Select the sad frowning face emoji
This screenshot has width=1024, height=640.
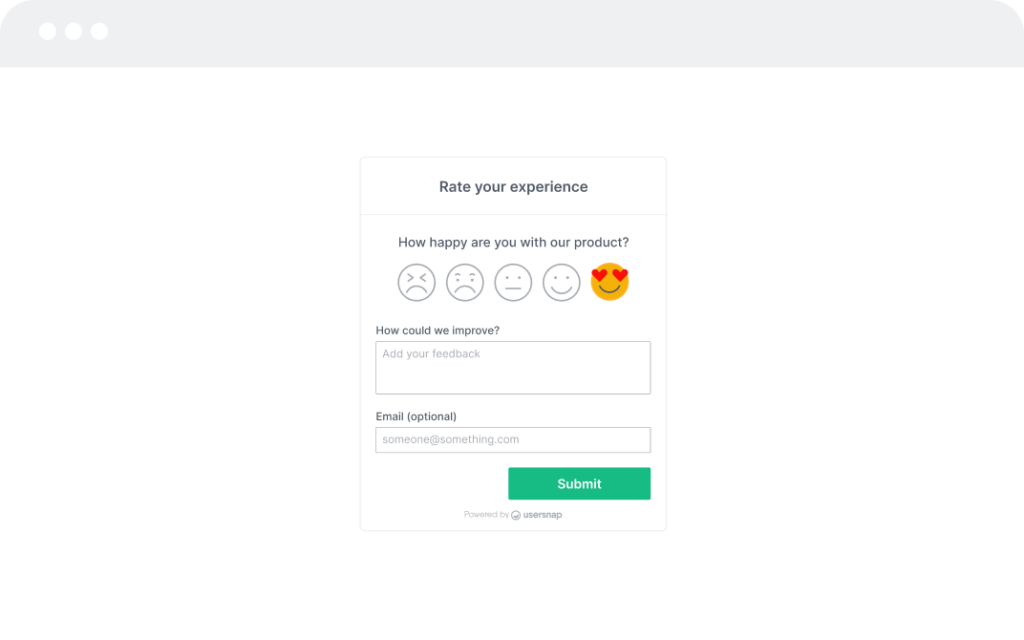point(465,281)
